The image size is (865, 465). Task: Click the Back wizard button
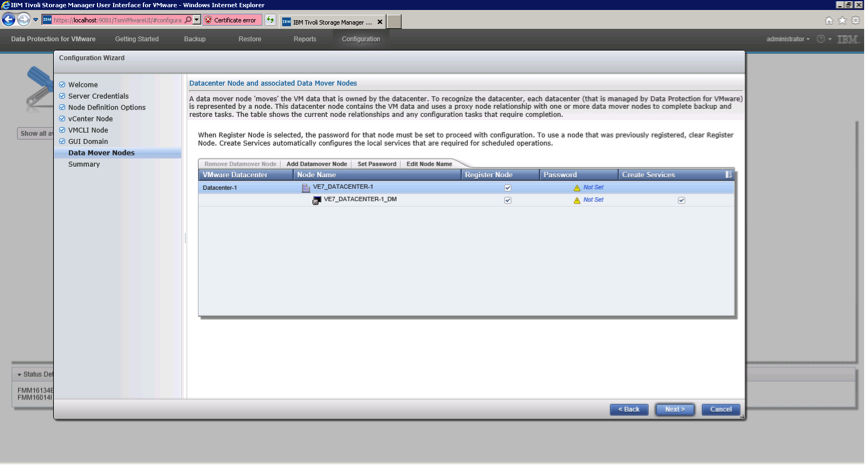629,410
